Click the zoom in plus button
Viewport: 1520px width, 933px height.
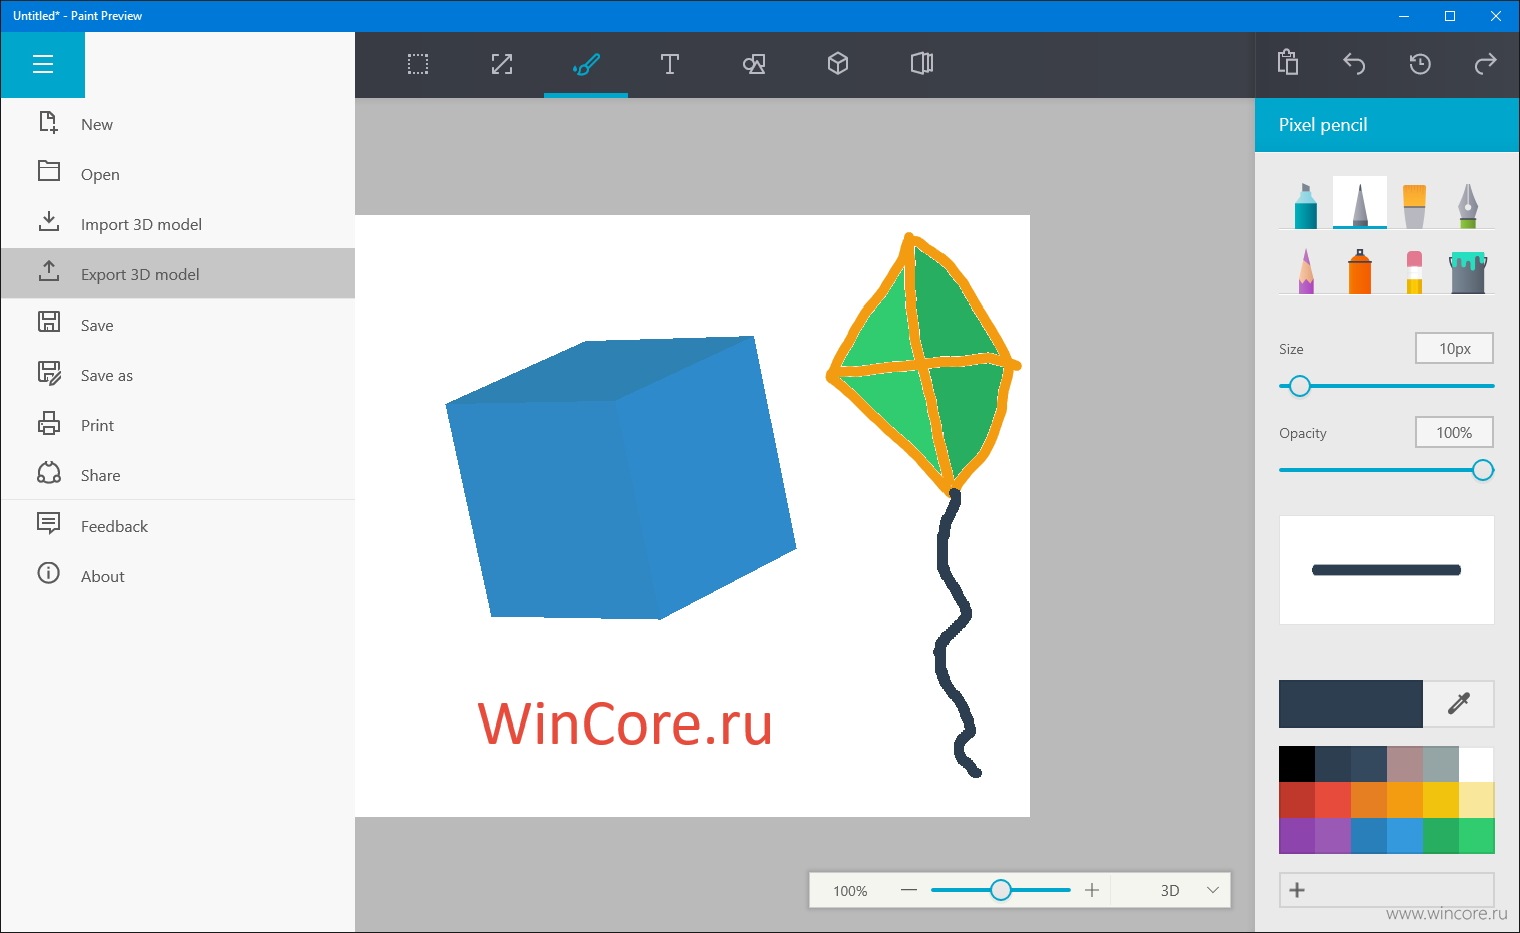[1092, 890]
